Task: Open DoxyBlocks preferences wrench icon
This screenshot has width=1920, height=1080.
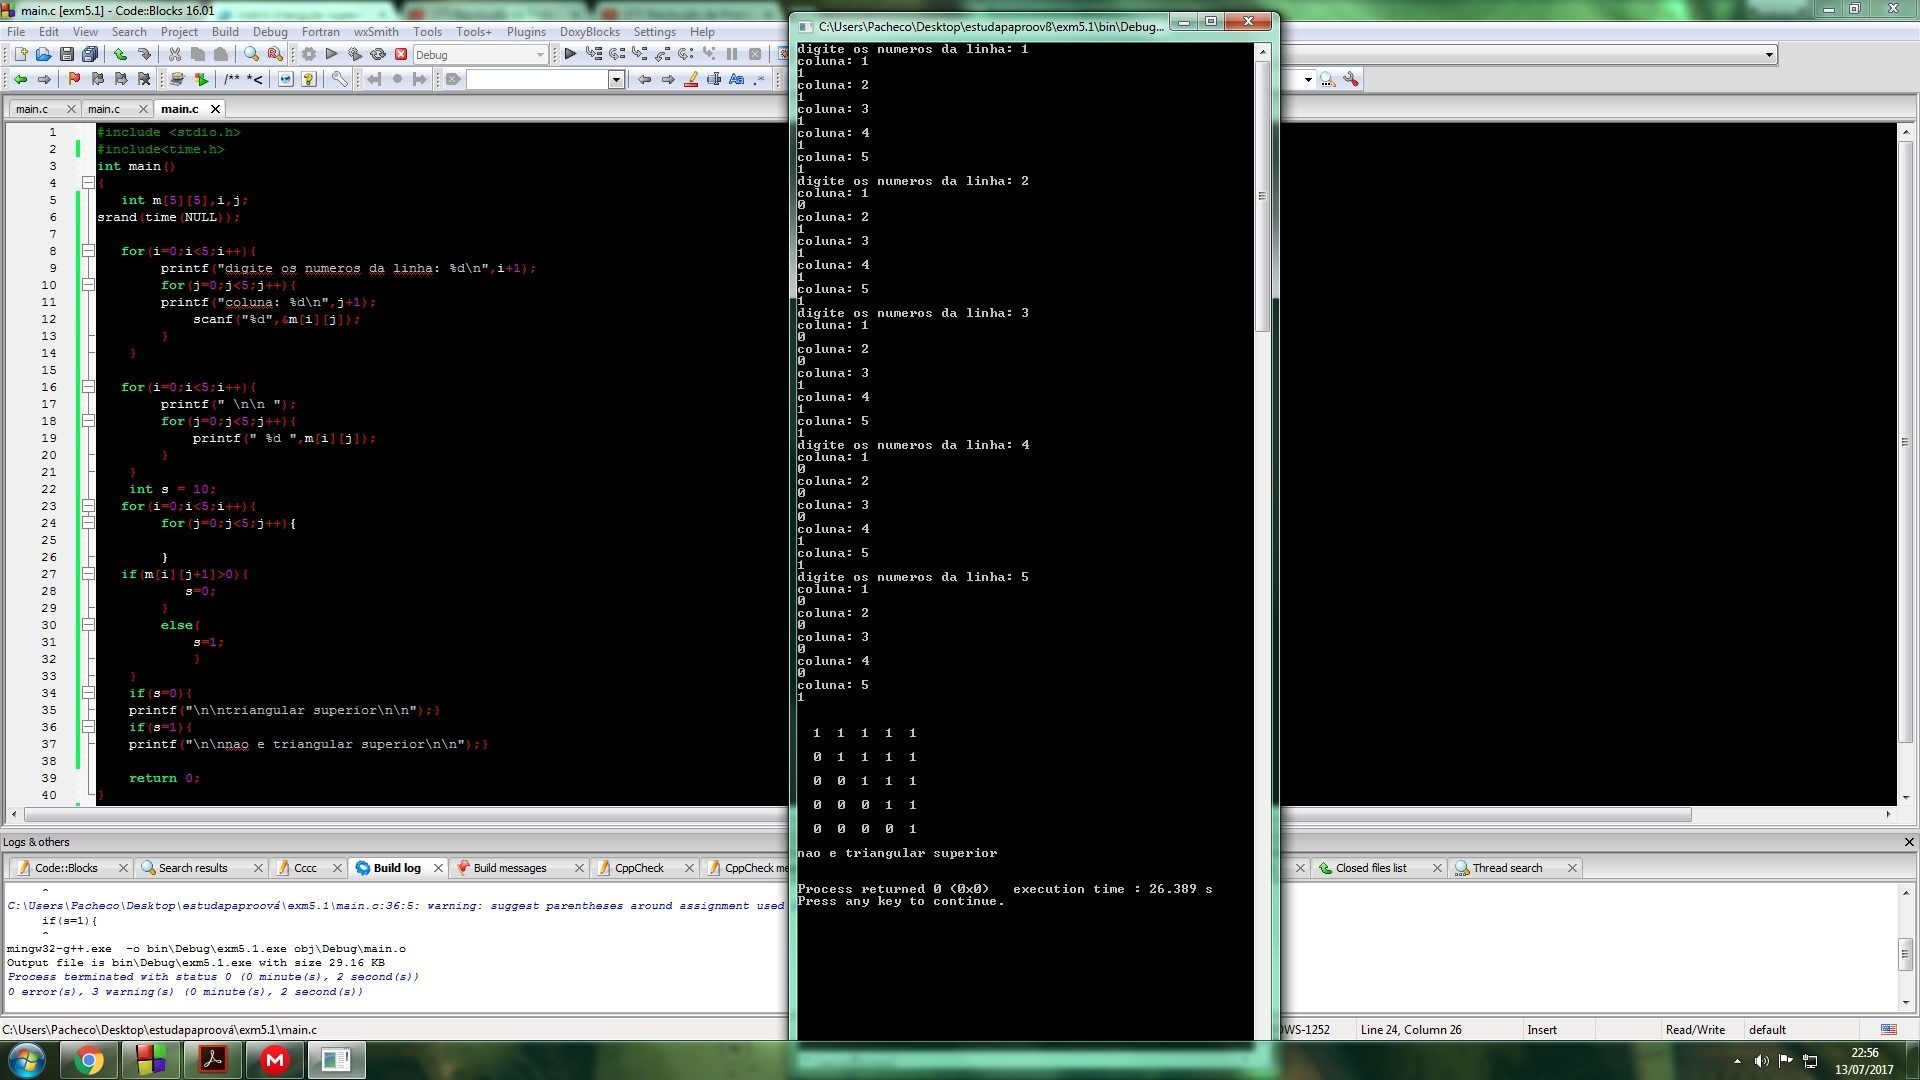Action: click(340, 79)
